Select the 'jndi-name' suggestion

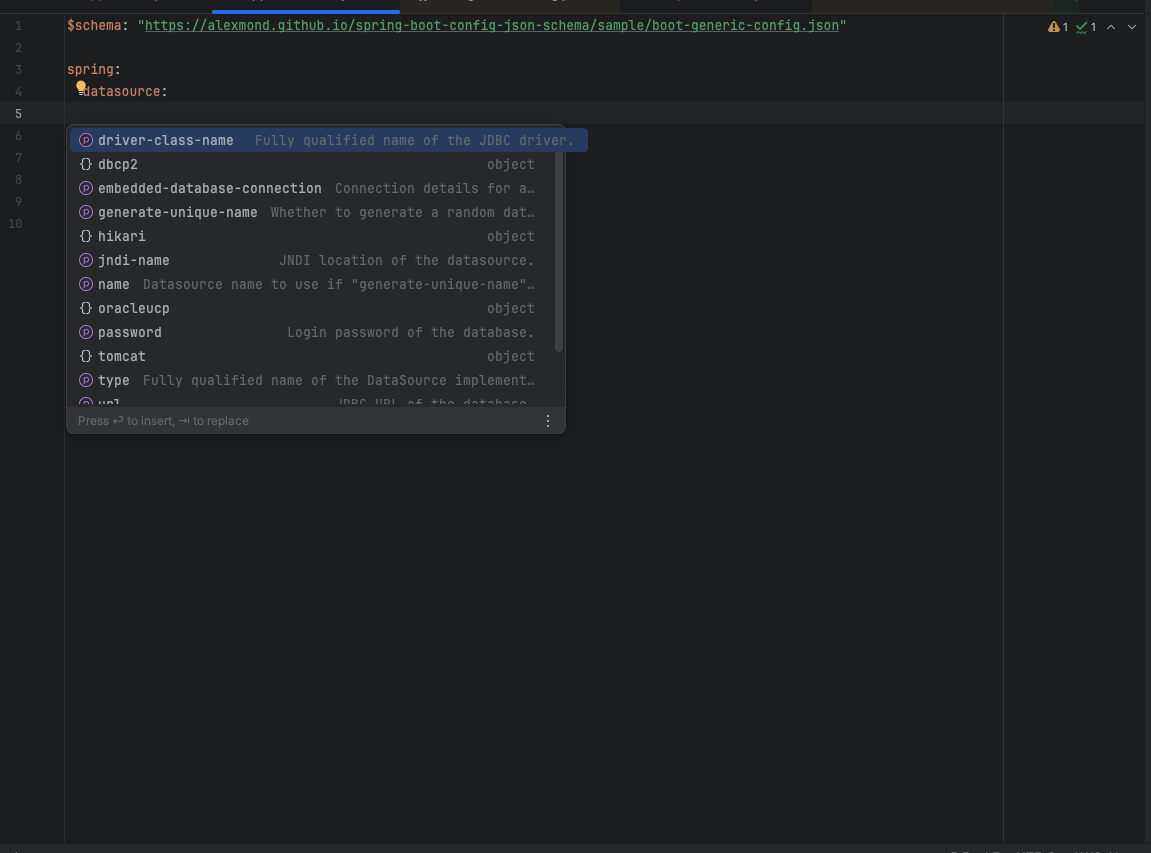pos(134,260)
